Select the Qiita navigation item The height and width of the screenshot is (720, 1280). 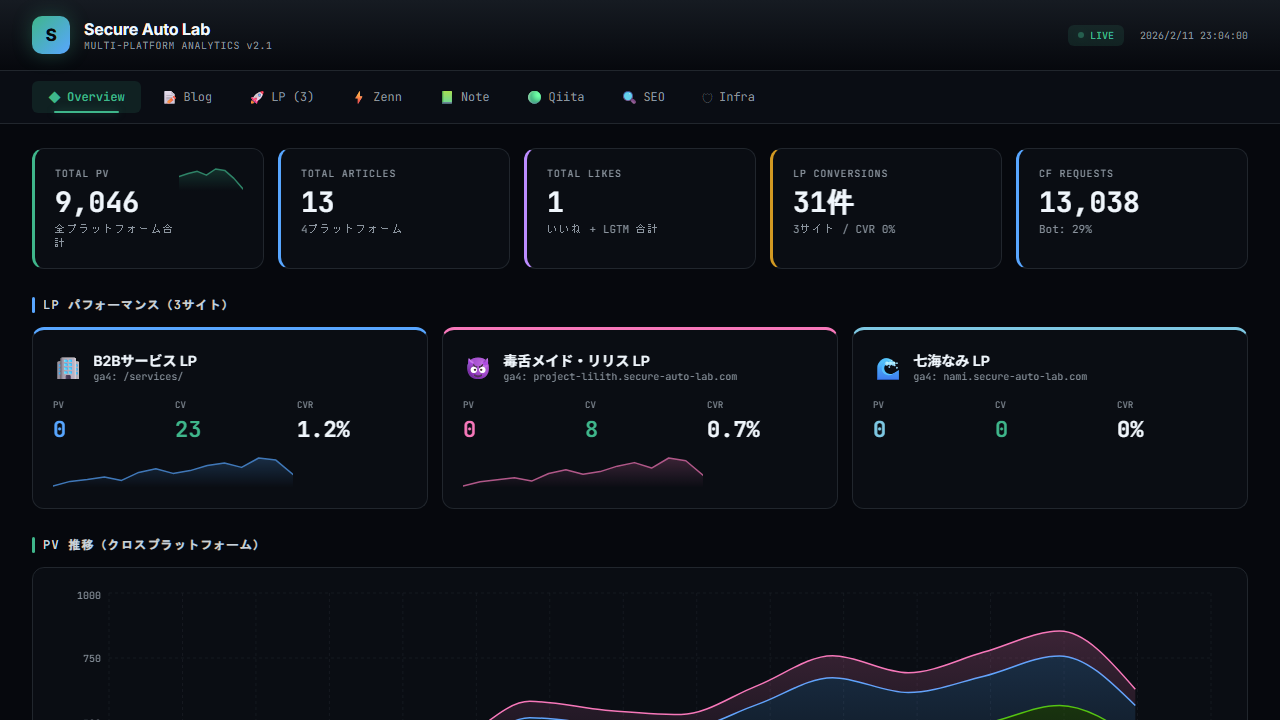coord(556,97)
